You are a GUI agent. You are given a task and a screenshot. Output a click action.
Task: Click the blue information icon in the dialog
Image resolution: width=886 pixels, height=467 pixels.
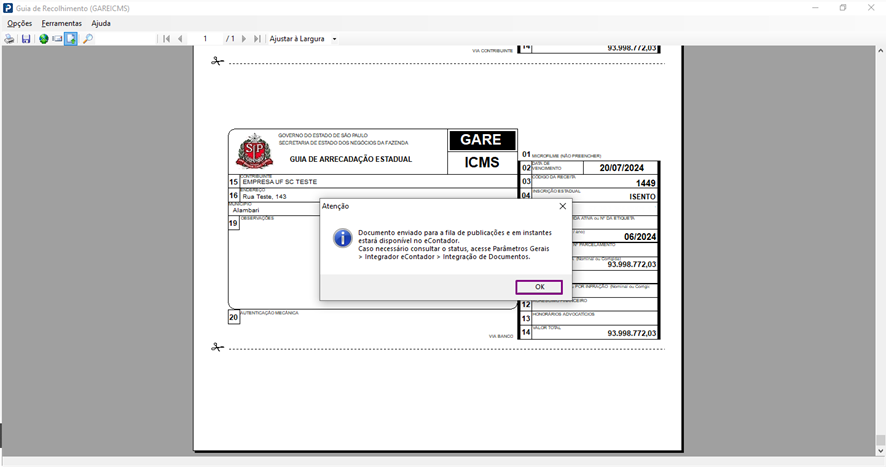[342, 238]
